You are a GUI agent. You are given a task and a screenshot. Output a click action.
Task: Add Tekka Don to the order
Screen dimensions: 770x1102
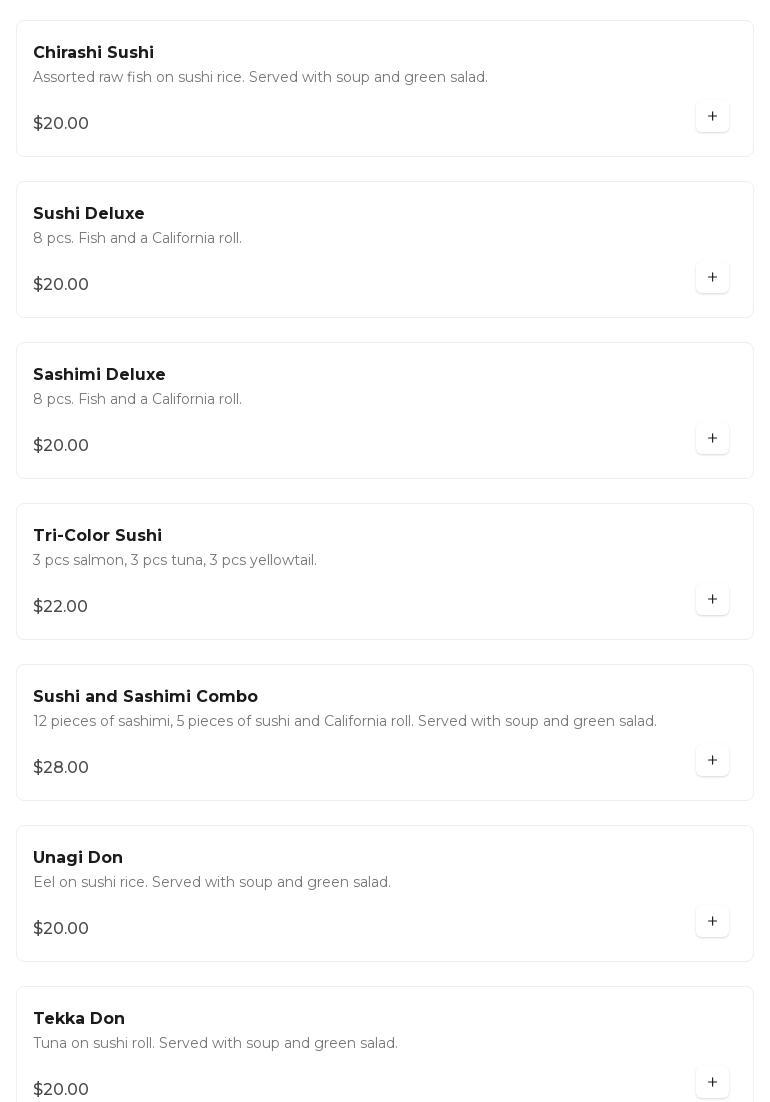click(712, 1082)
